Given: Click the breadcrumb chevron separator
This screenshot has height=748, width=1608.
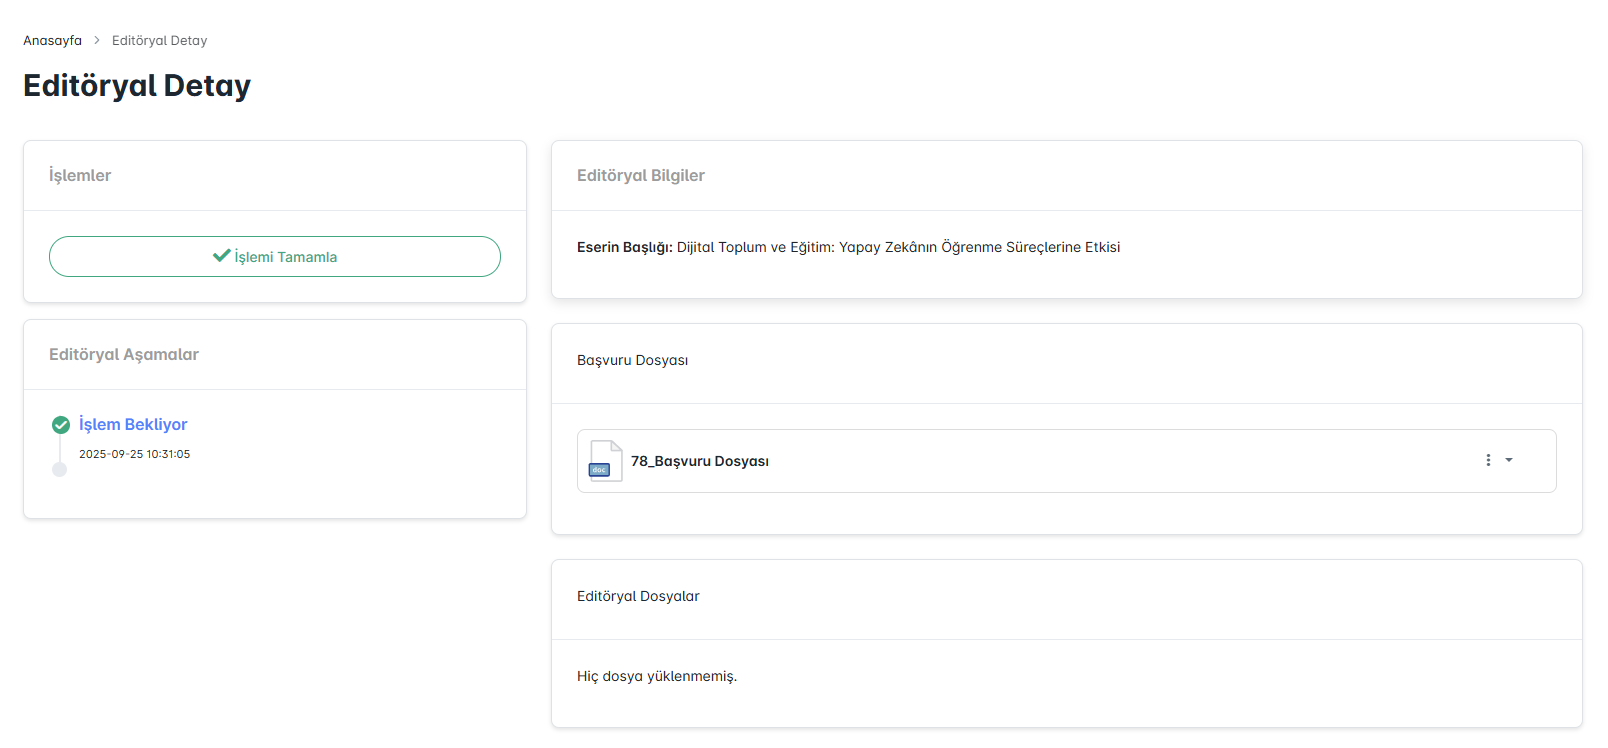Looking at the screenshot, I should [97, 41].
